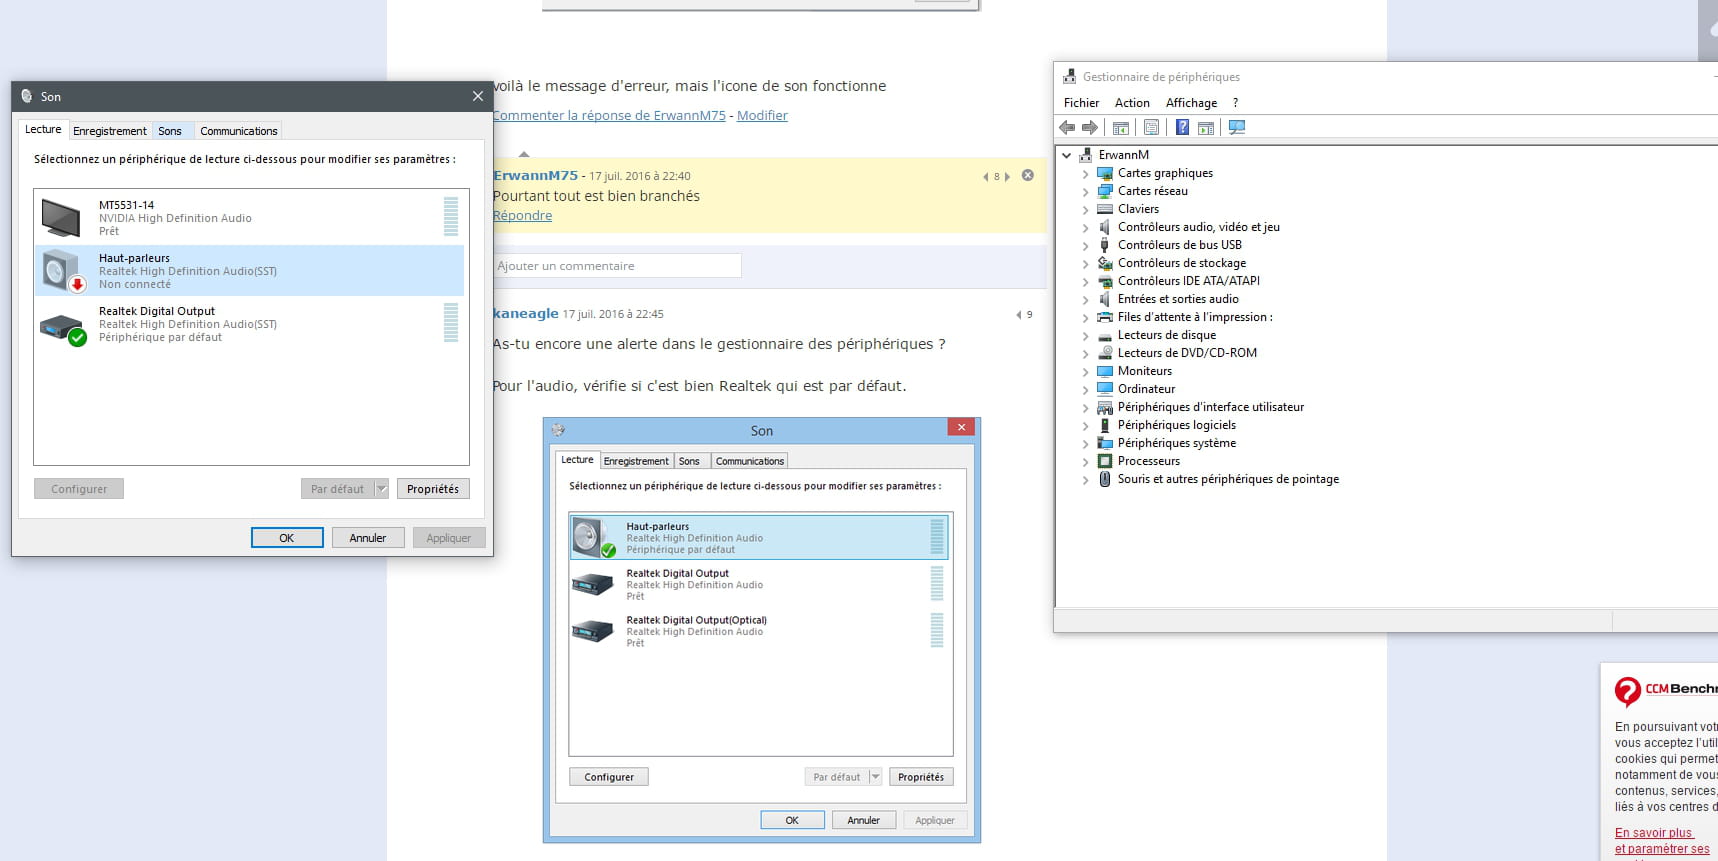Open the Action menu
The width and height of the screenshot is (1718, 861).
click(x=1132, y=103)
